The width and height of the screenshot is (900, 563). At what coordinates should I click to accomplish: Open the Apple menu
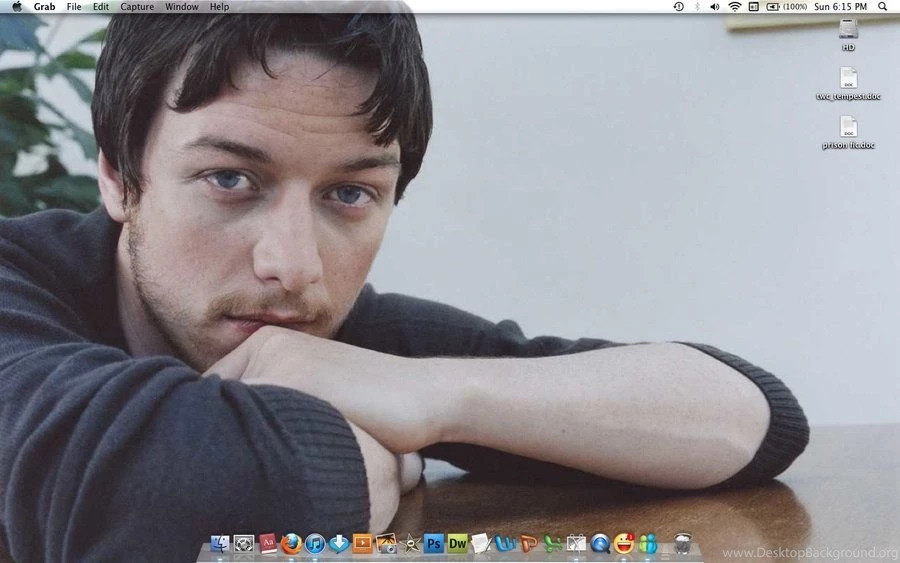[x=17, y=7]
